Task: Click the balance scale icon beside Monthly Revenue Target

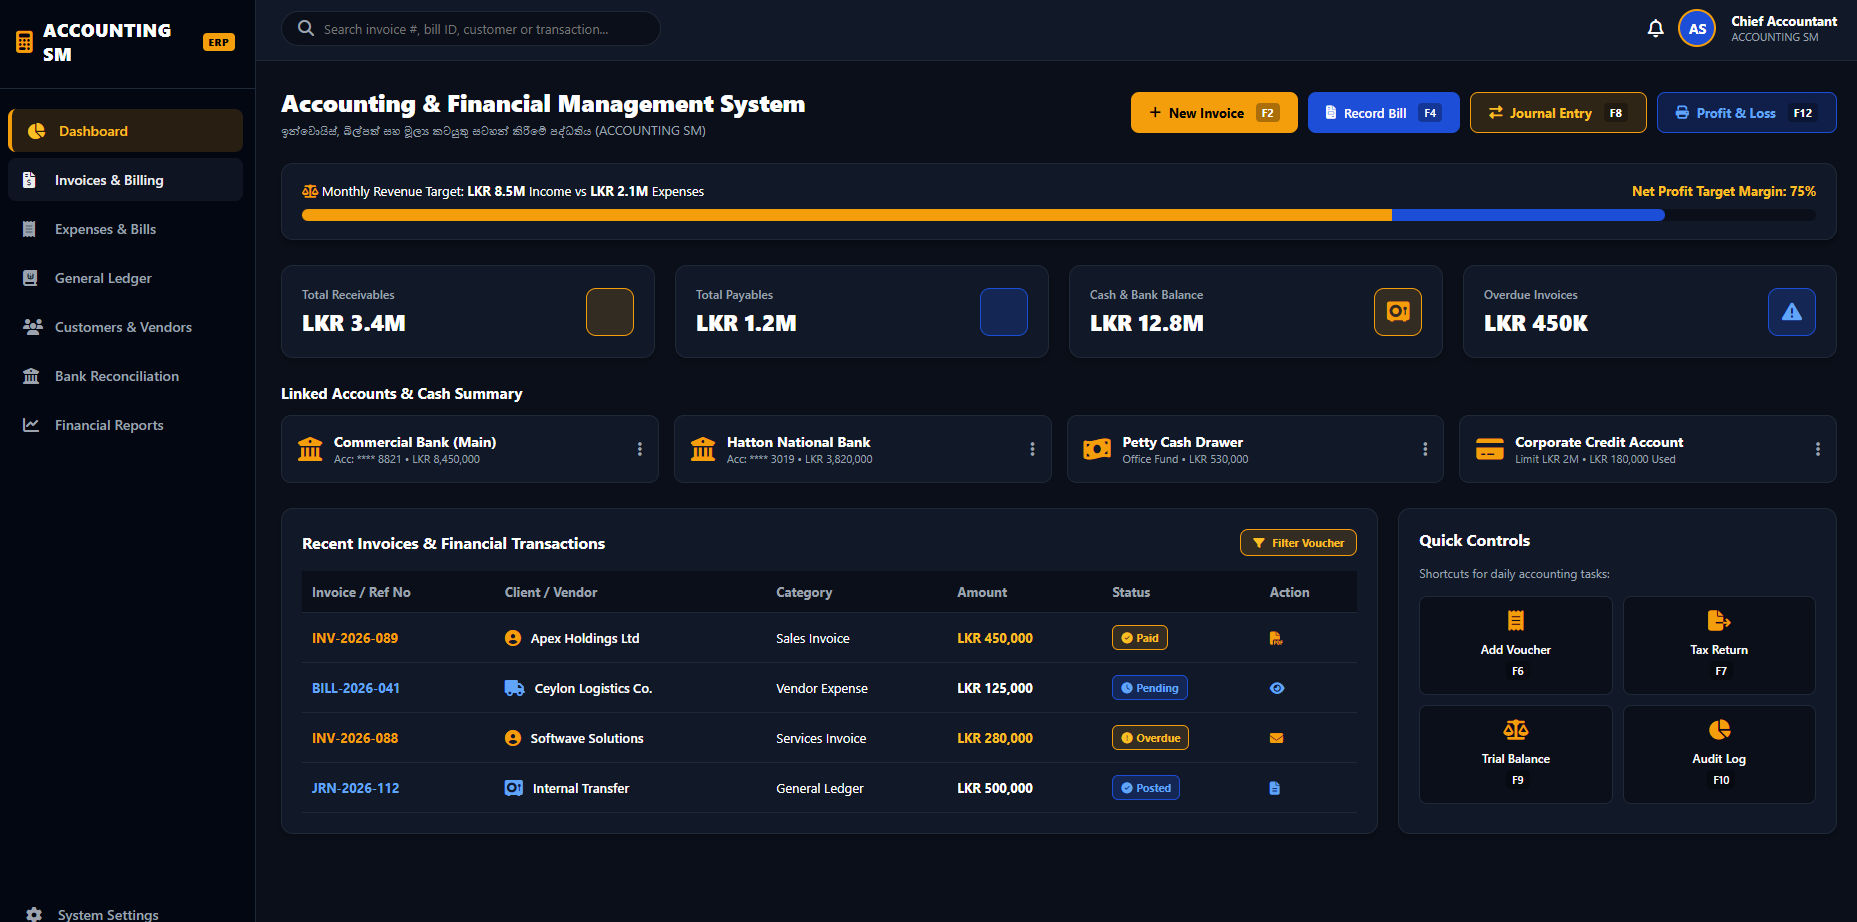Action: [310, 191]
